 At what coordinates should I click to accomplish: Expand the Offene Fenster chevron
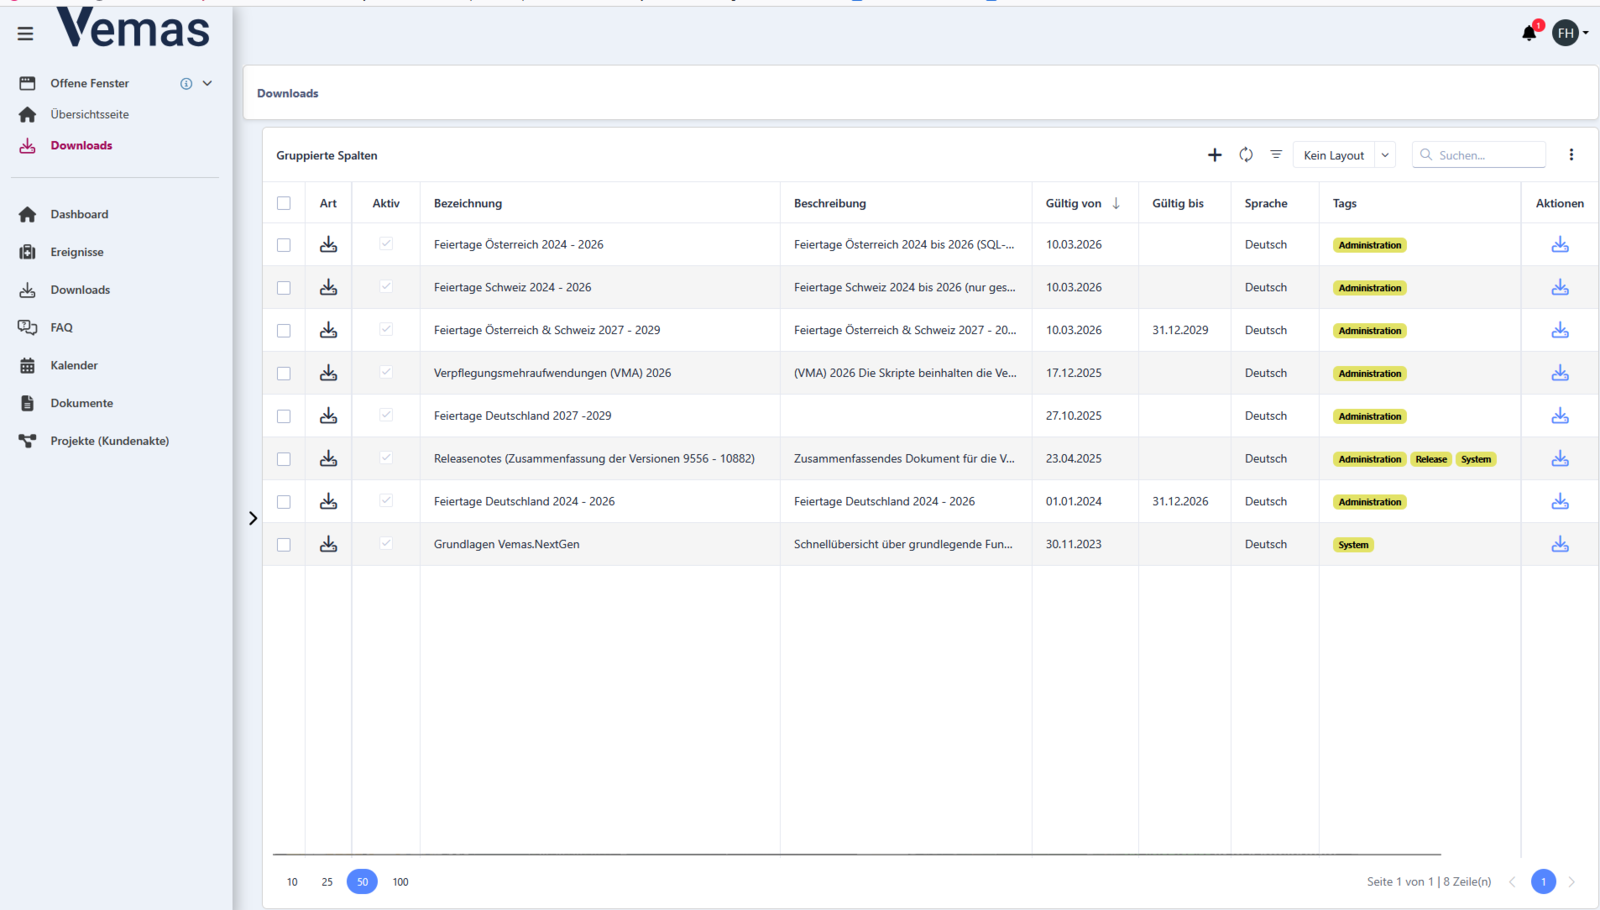tap(207, 84)
